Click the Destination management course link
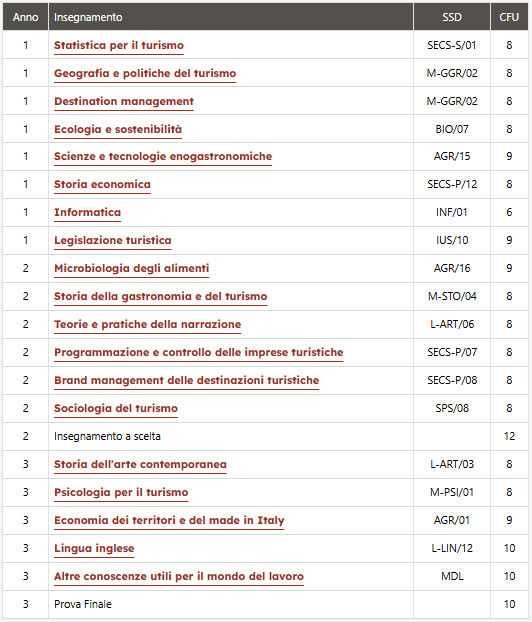 (124, 101)
